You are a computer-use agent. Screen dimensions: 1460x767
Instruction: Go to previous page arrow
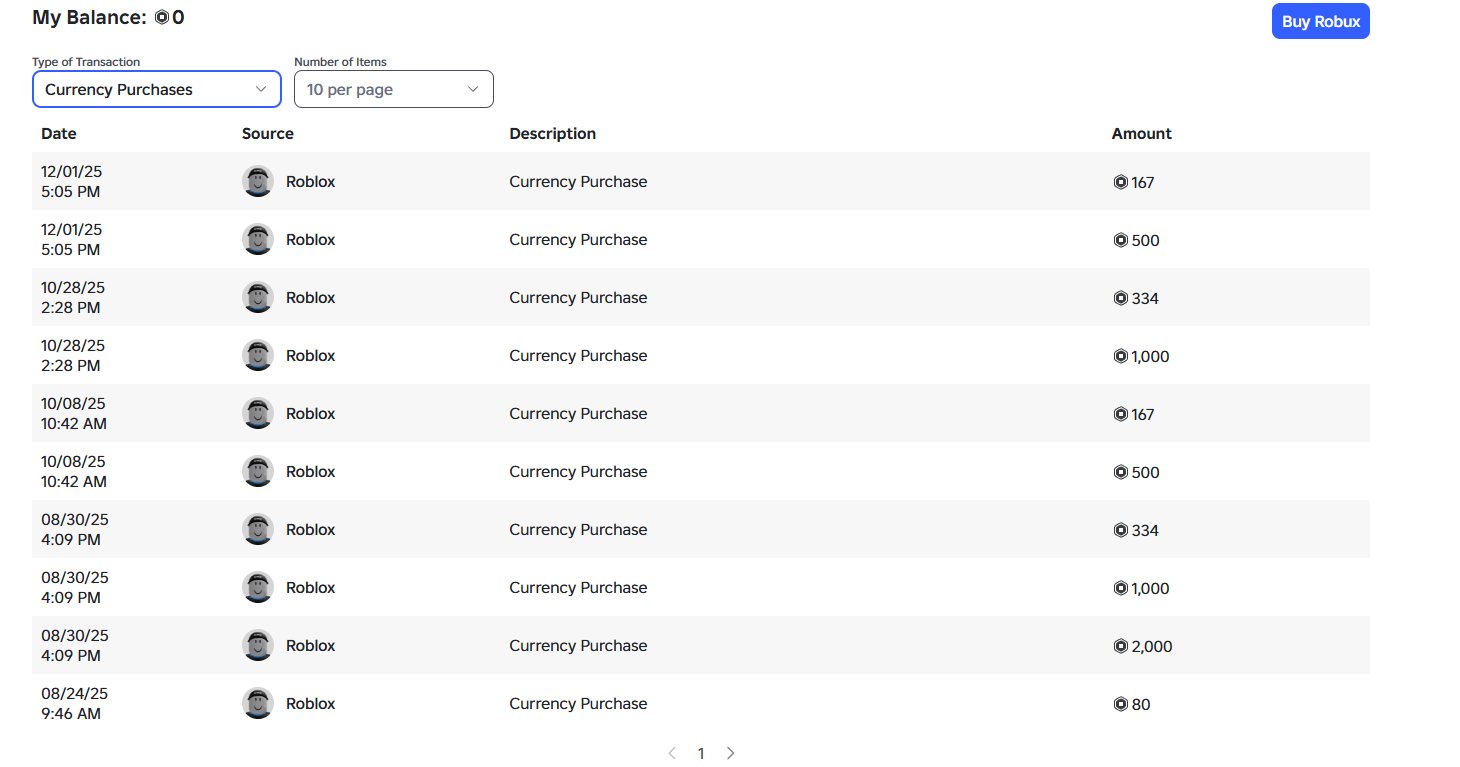tap(672, 753)
